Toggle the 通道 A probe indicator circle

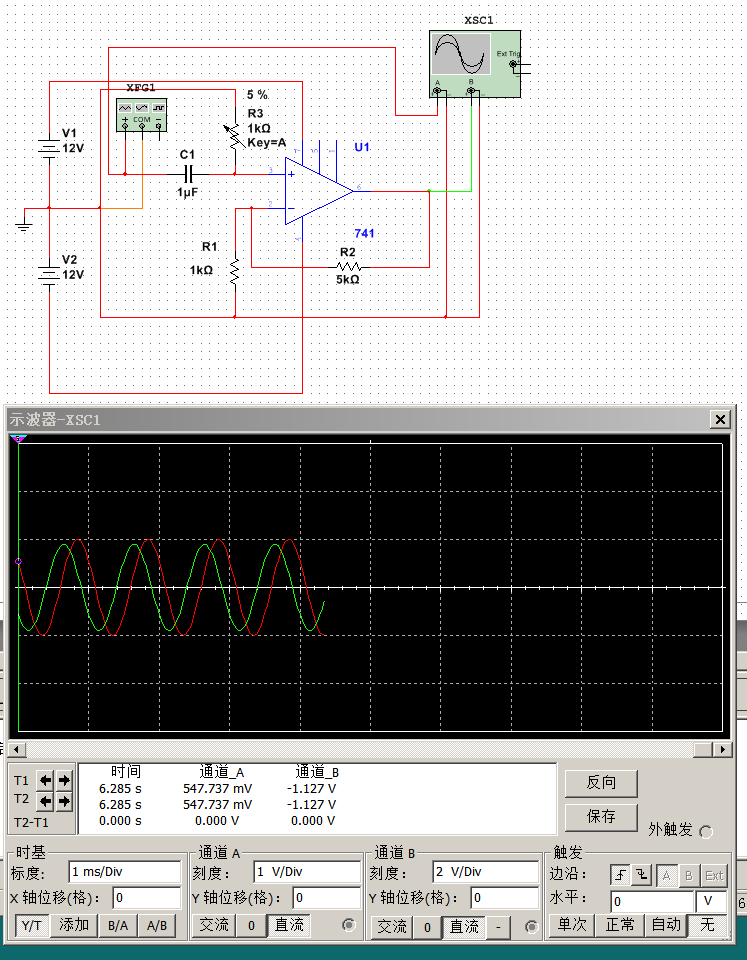click(349, 925)
